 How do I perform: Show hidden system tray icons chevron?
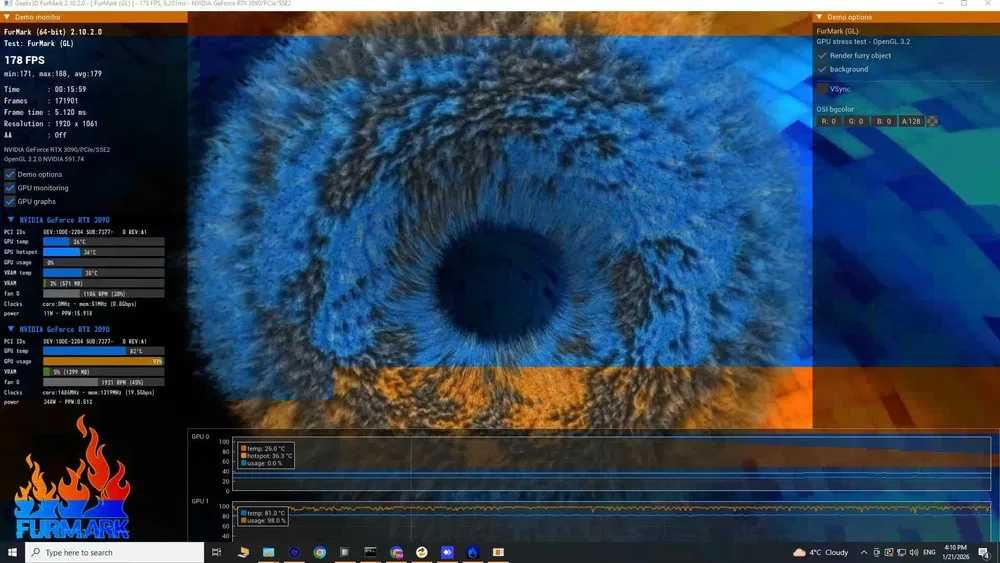(864, 552)
